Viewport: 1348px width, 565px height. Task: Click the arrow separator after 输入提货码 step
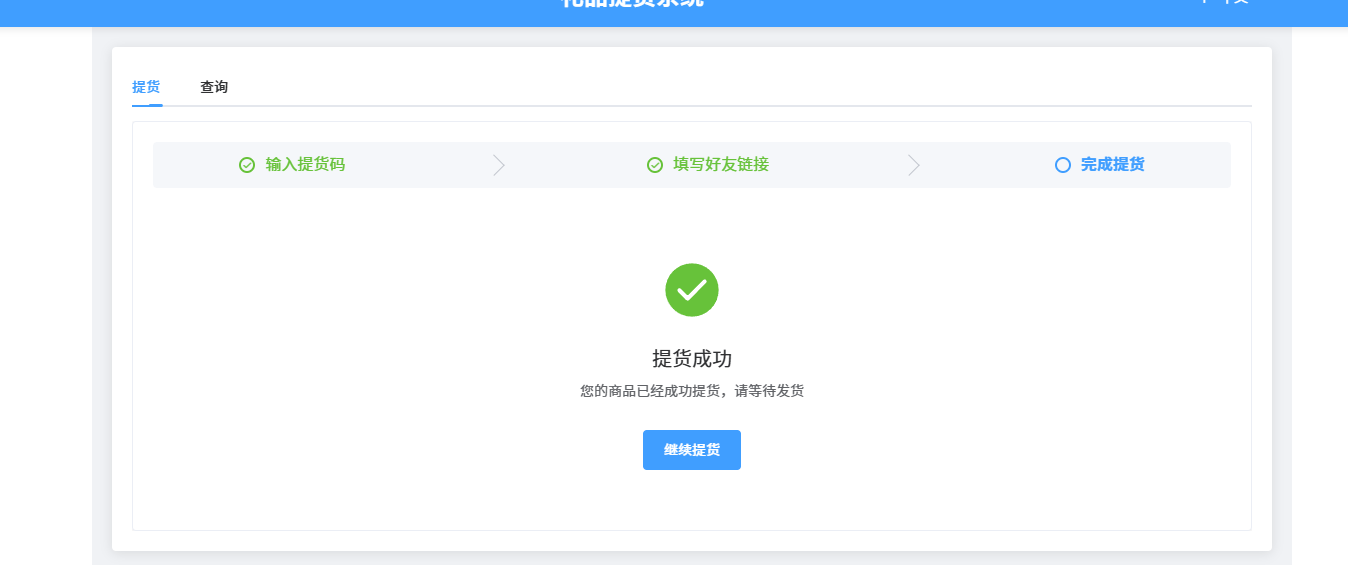click(x=499, y=165)
